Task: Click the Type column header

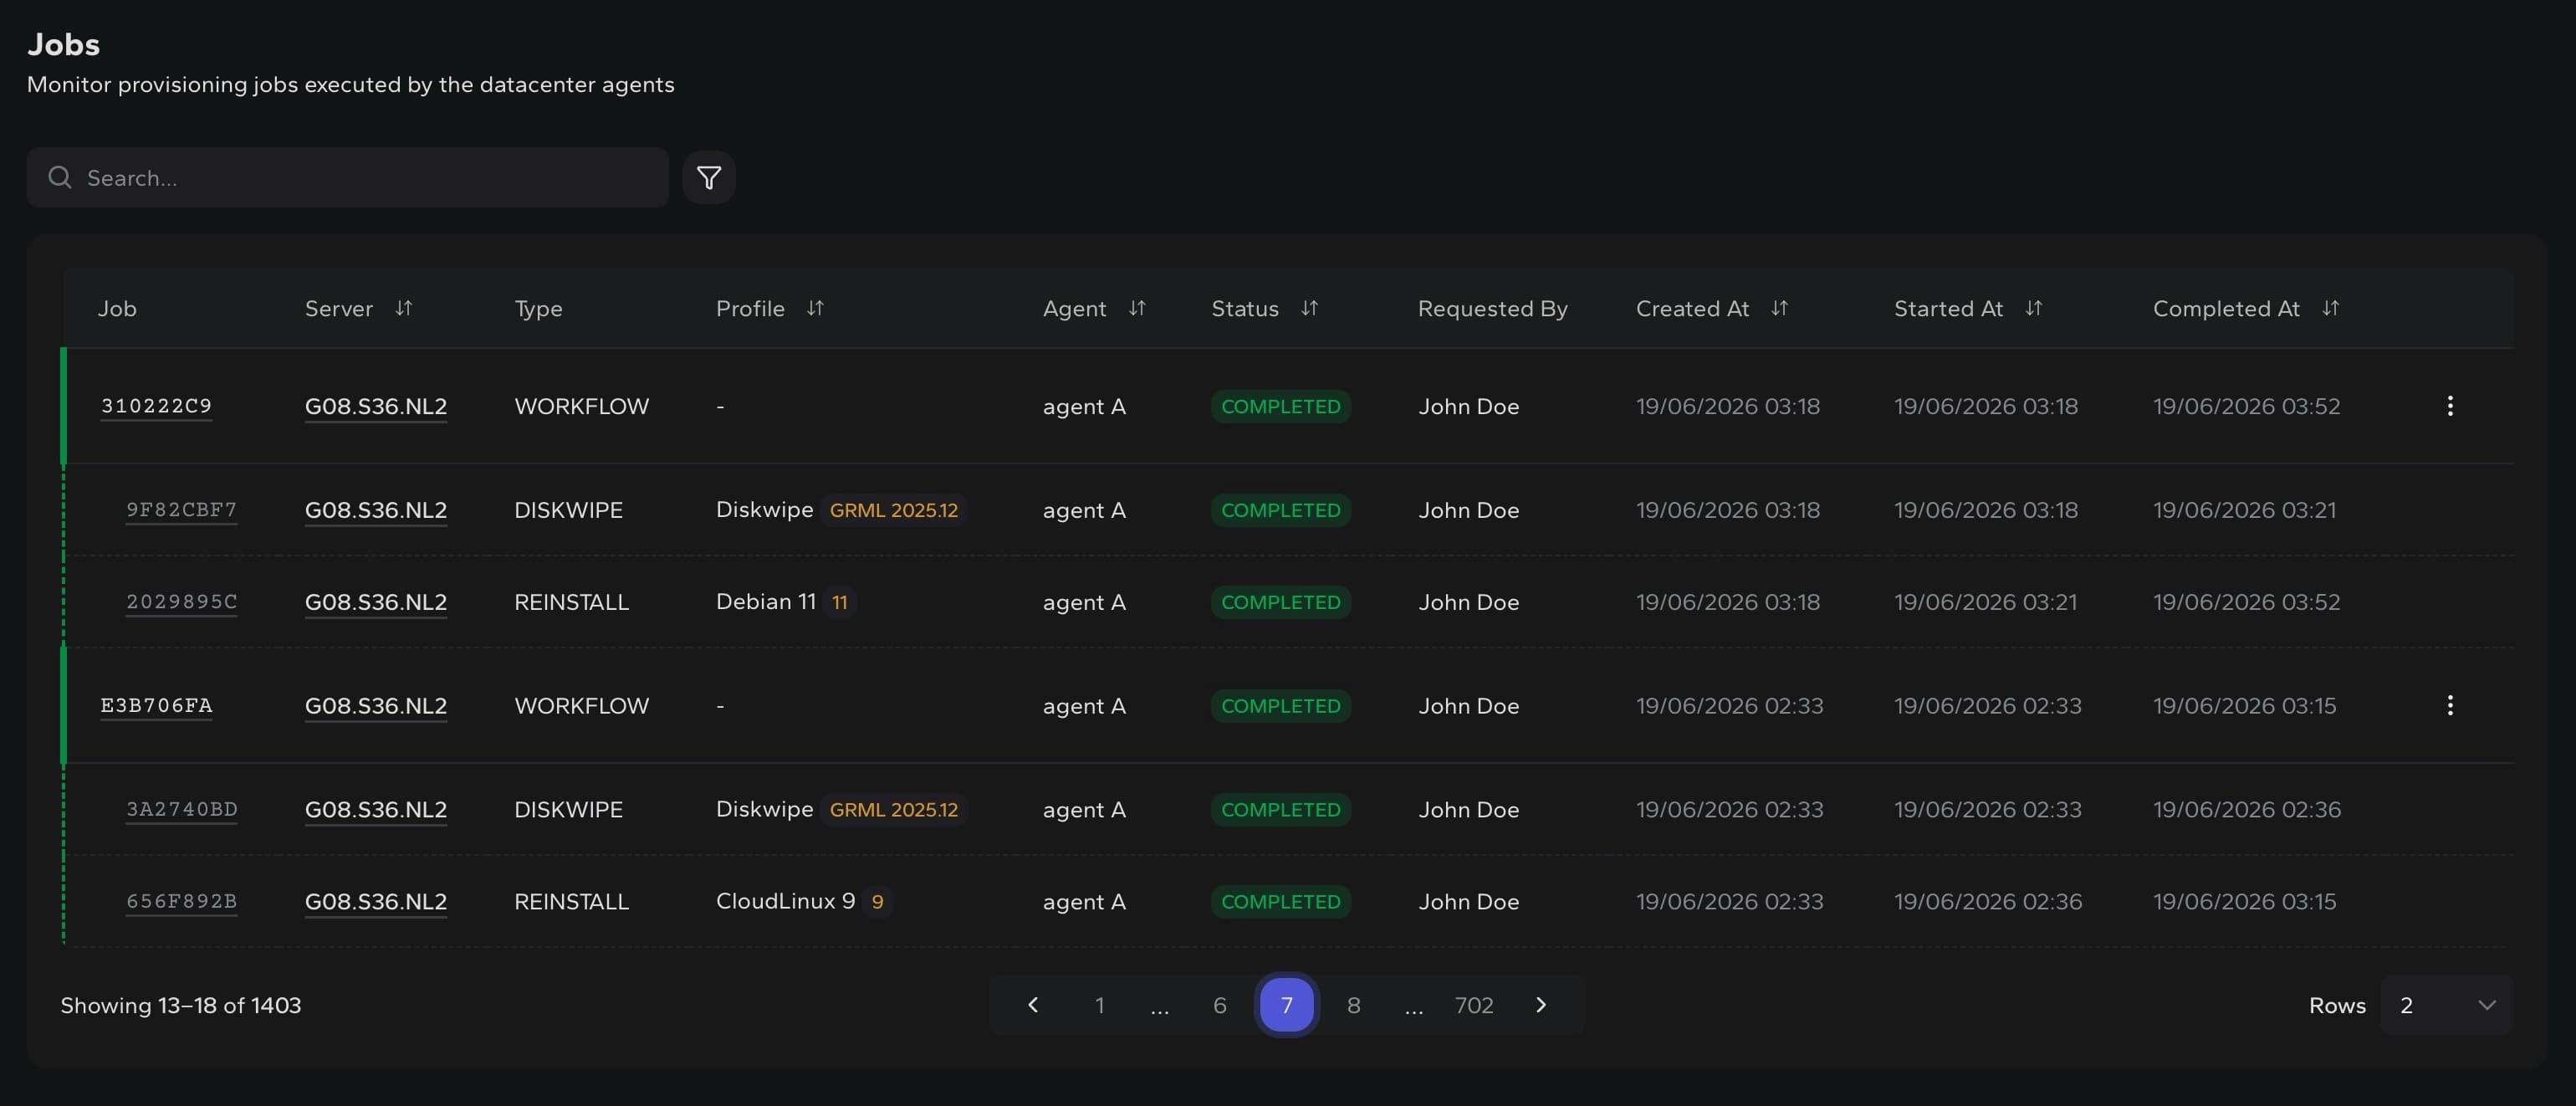Action: [x=538, y=309]
